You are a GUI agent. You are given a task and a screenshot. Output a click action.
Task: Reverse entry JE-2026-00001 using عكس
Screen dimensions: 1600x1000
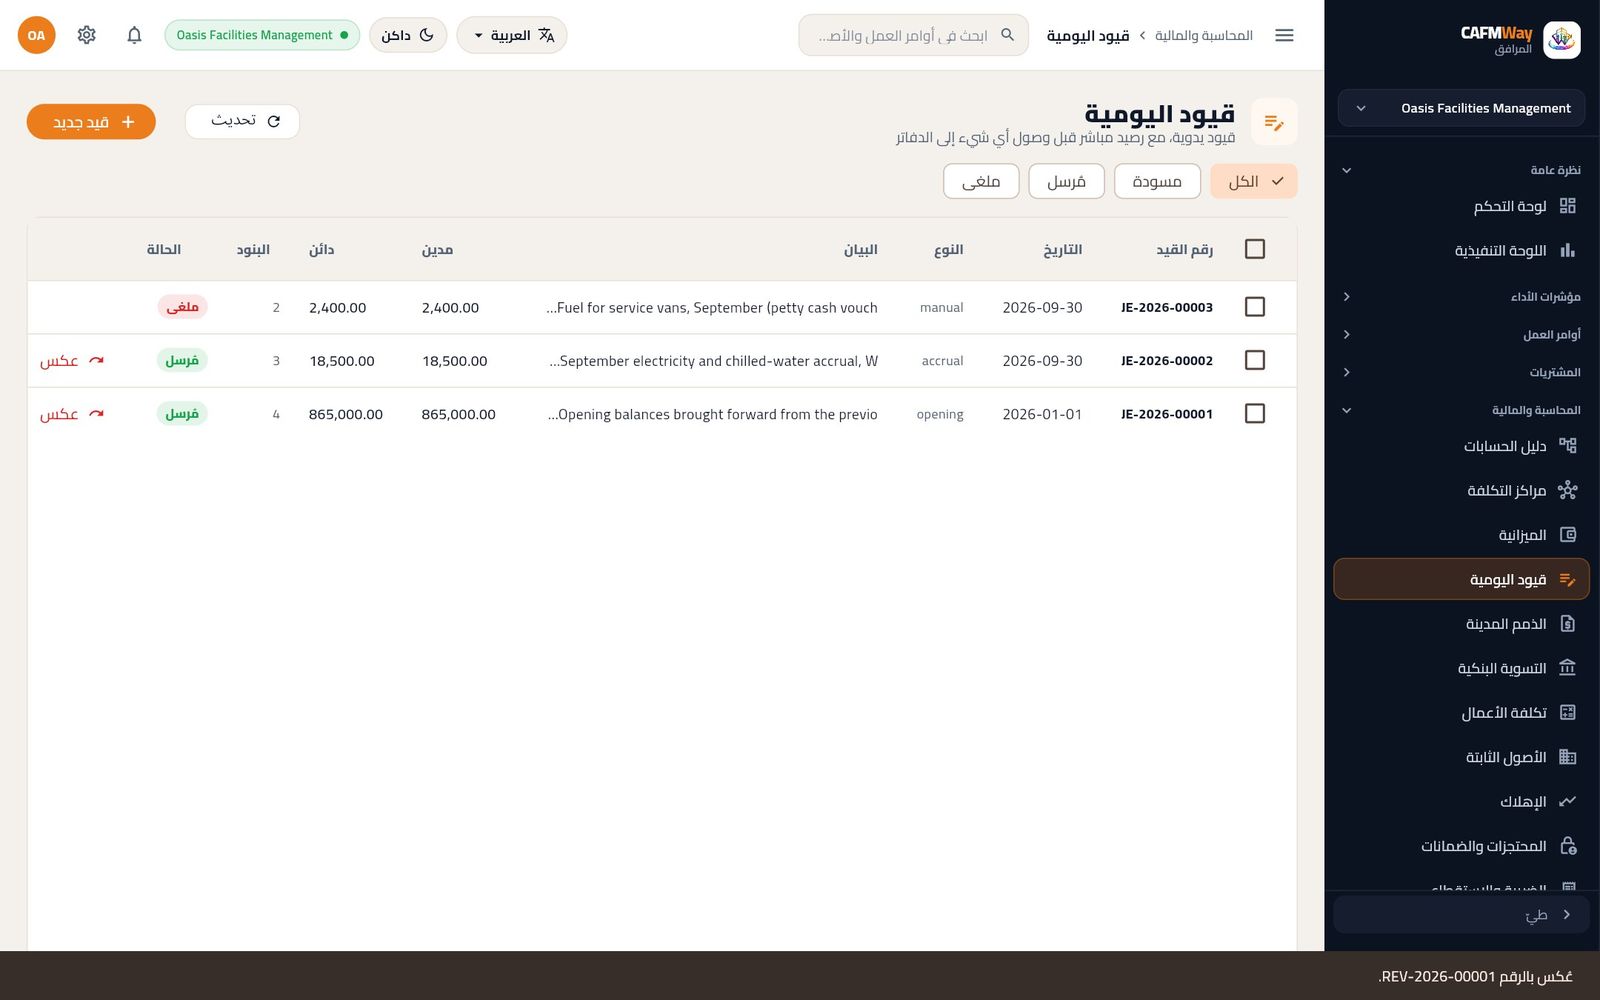[x=72, y=414]
